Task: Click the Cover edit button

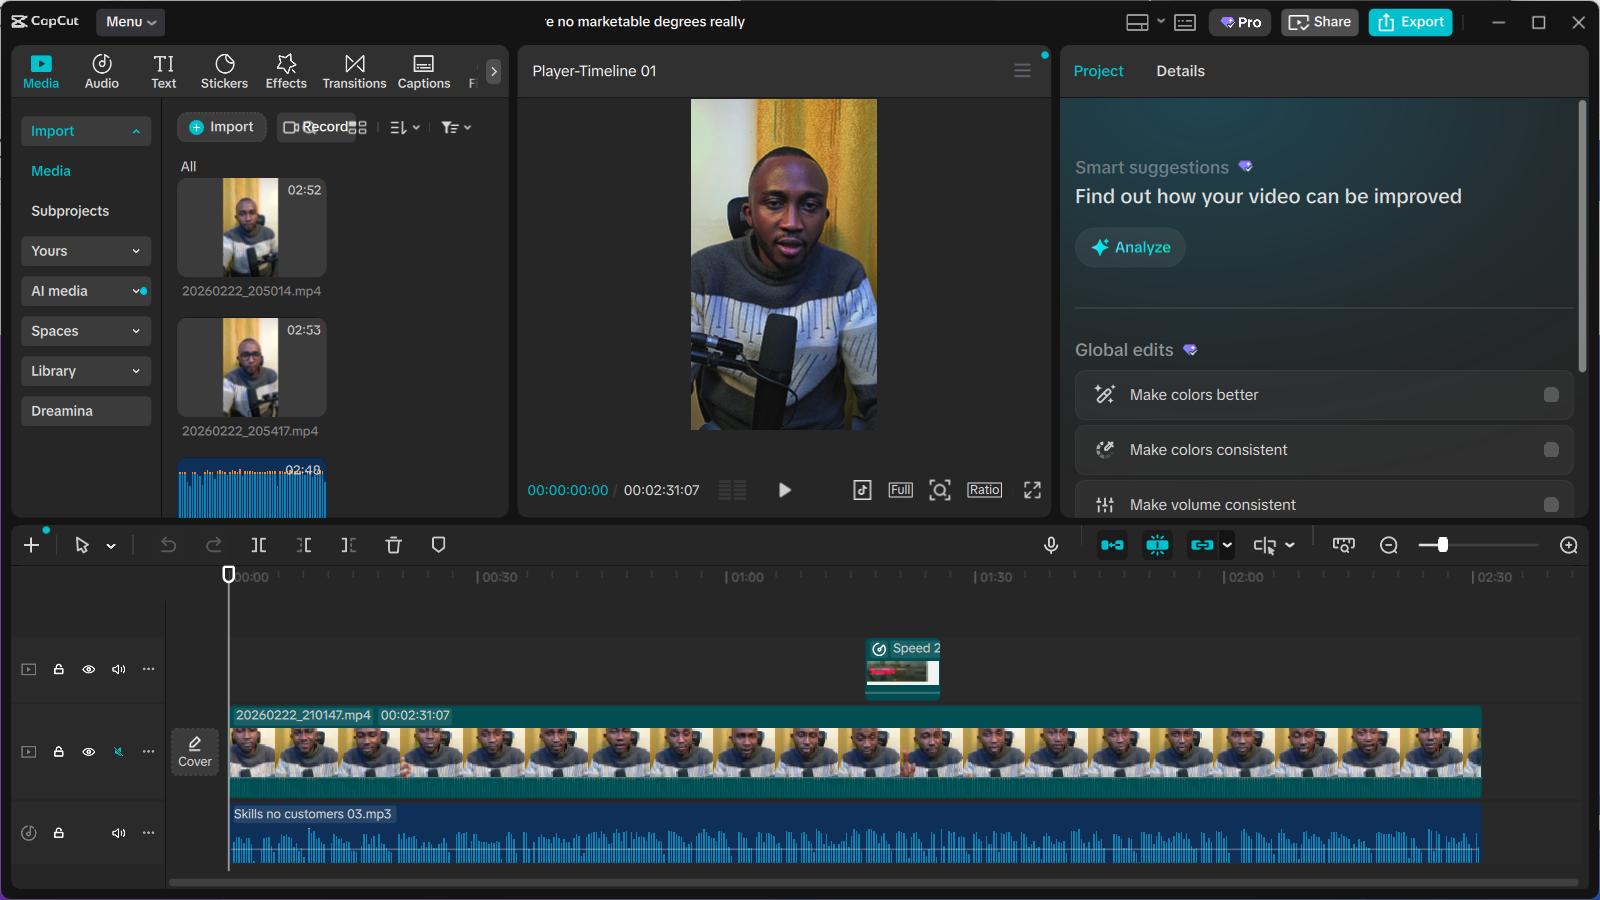Action: click(195, 752)
